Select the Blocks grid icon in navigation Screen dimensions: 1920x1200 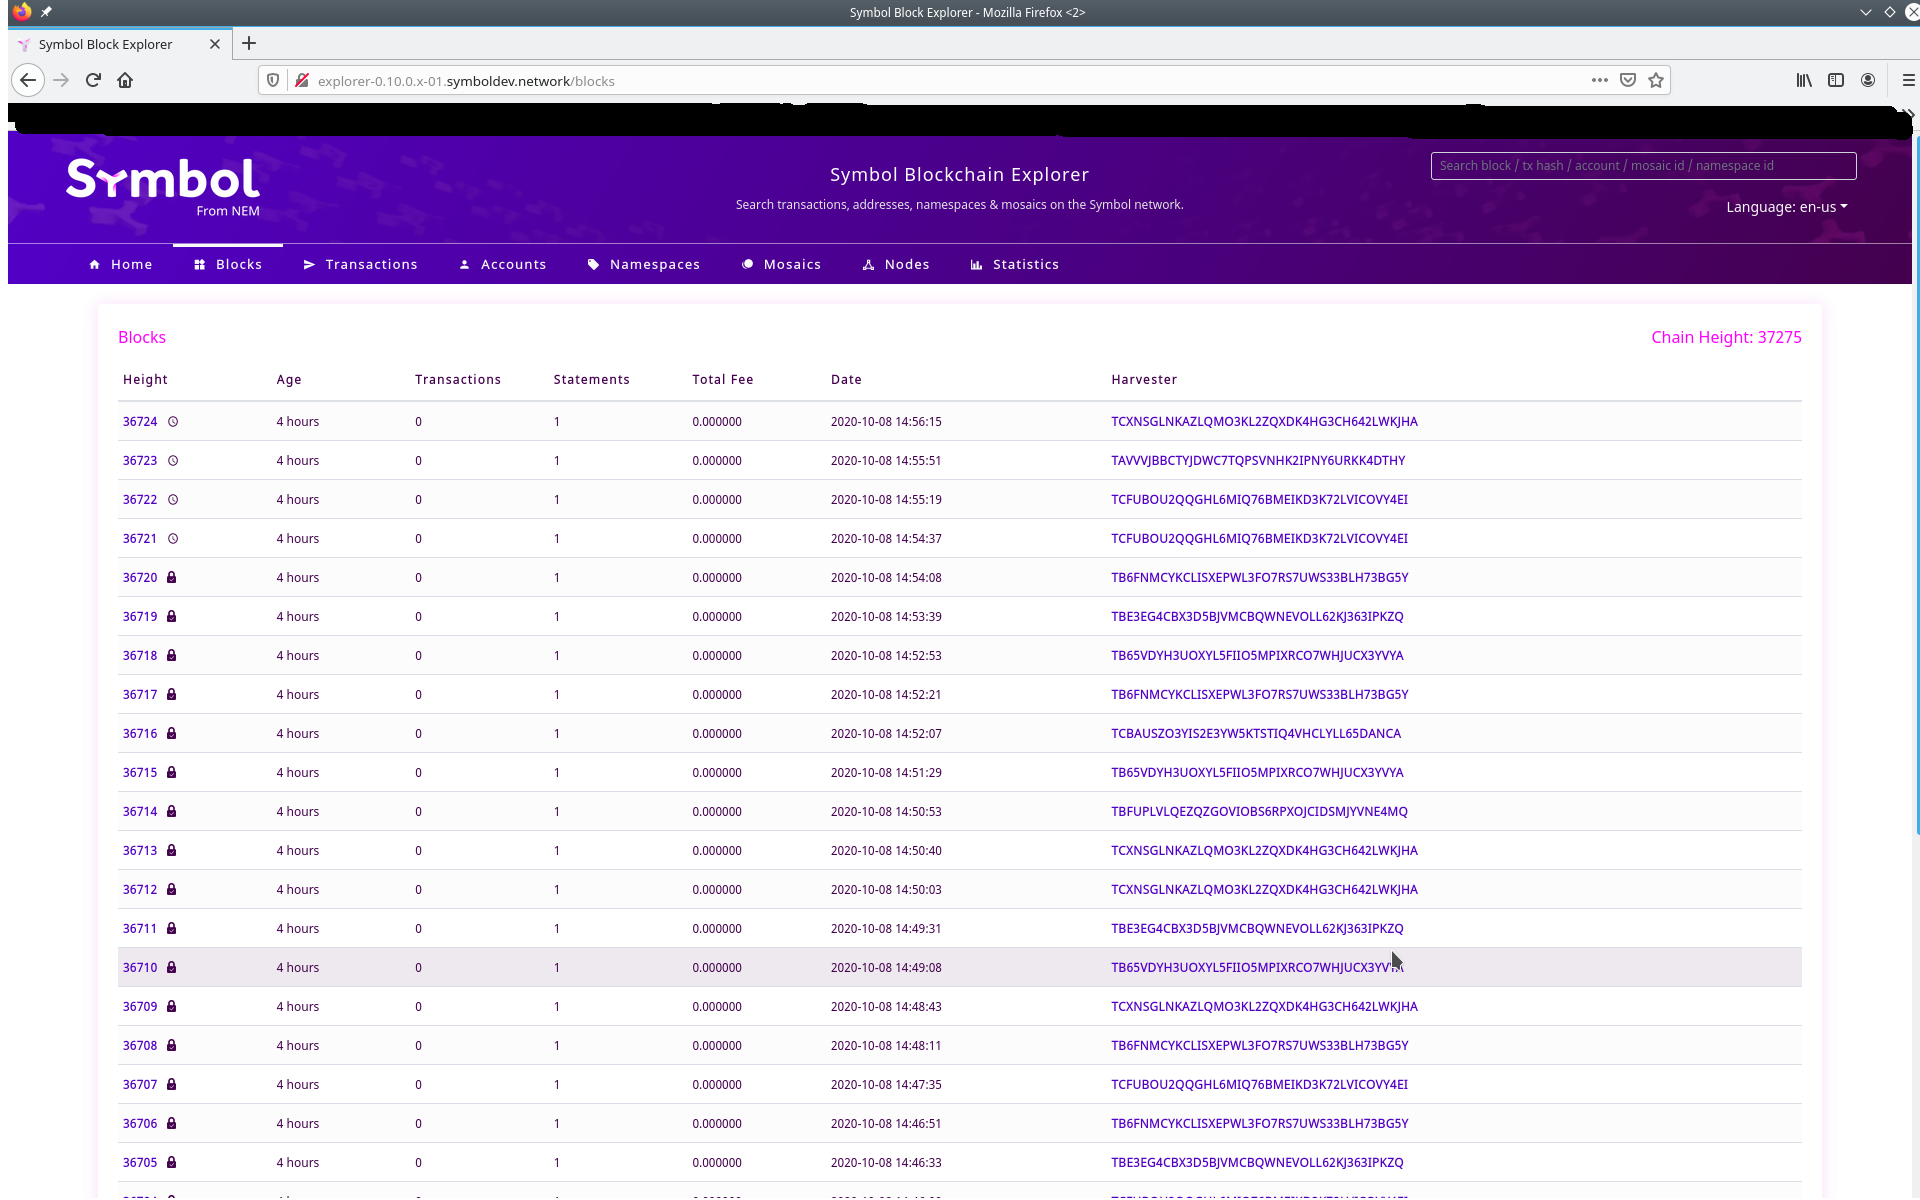(200, 264)
